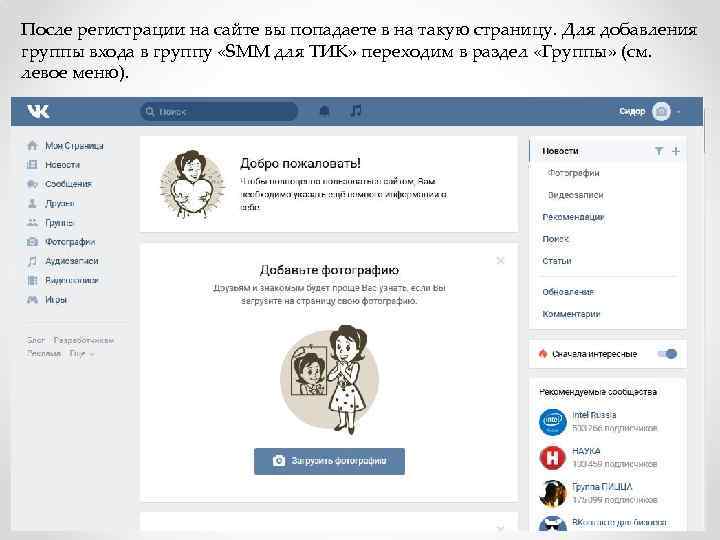The height and width of the screenshot is (540, 720).
Task: Select Видеозаписи filter in the right panel
Action: (x=575, y=195)
